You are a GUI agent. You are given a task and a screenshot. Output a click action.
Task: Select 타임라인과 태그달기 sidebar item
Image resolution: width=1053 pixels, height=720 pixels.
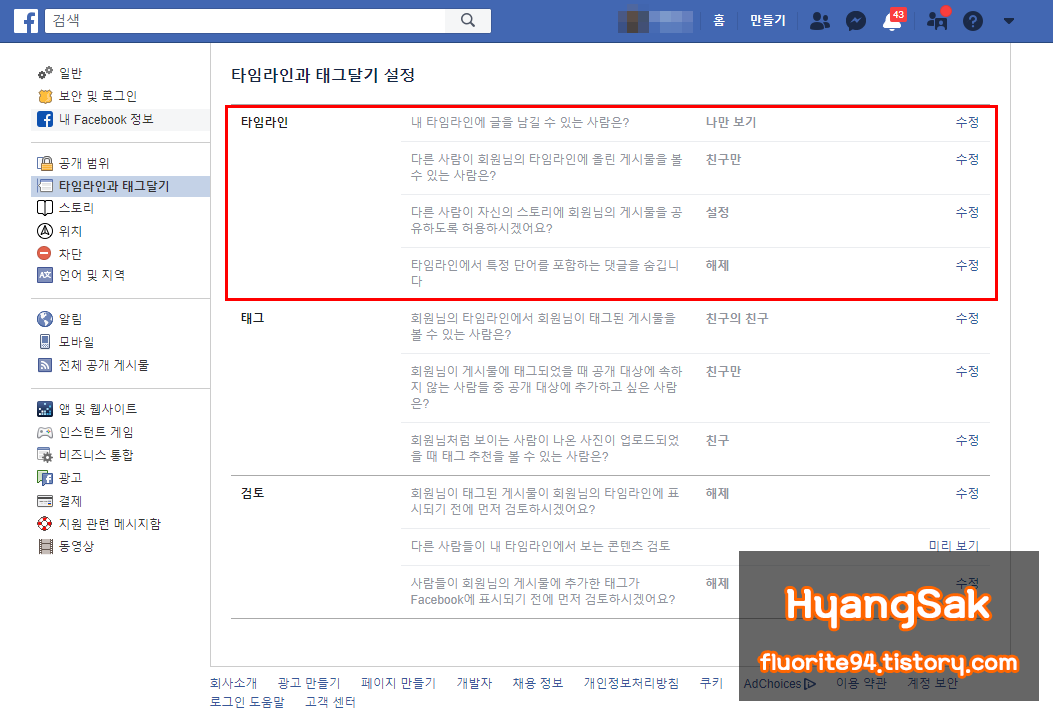pyautogui.click(x=121, y=186)
